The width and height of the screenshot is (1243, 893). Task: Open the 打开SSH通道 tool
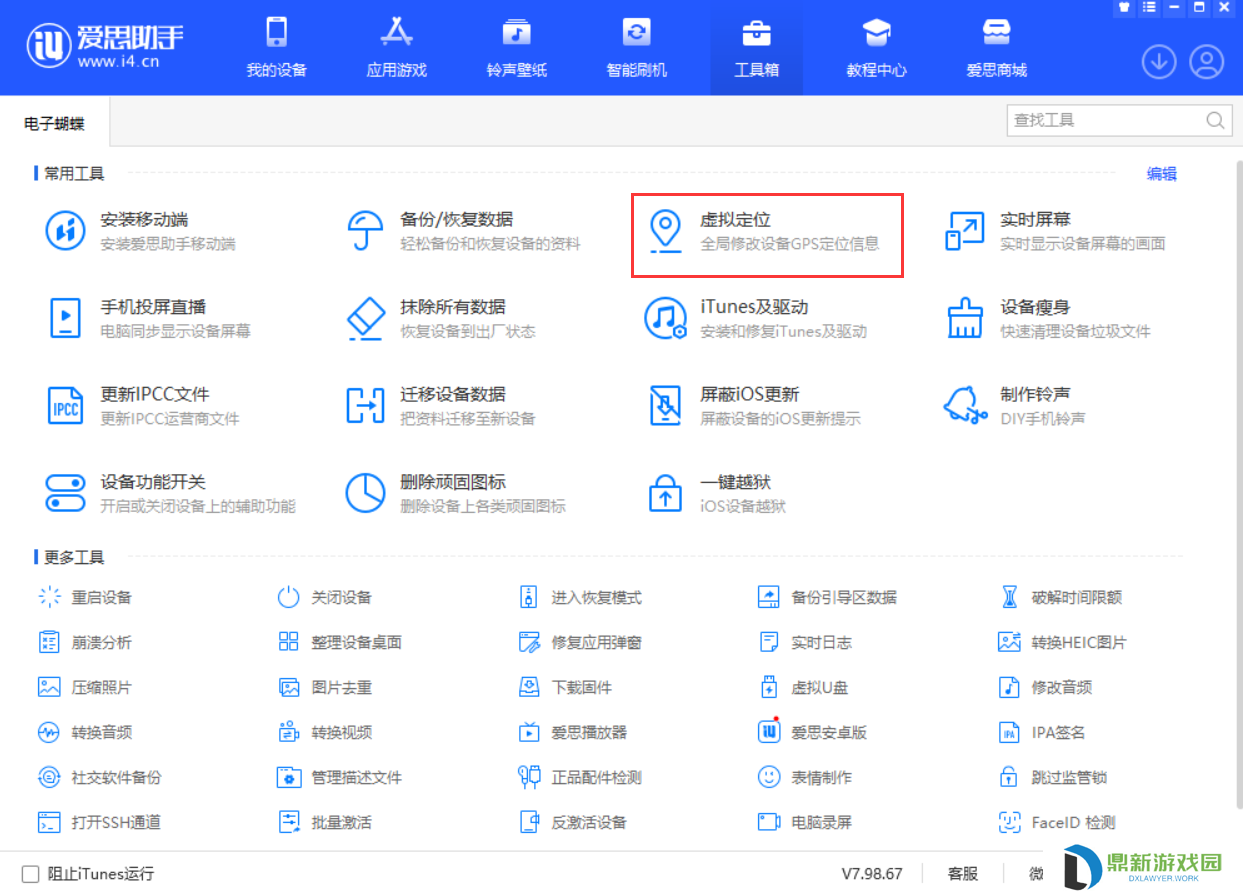(x=100, y=822)
